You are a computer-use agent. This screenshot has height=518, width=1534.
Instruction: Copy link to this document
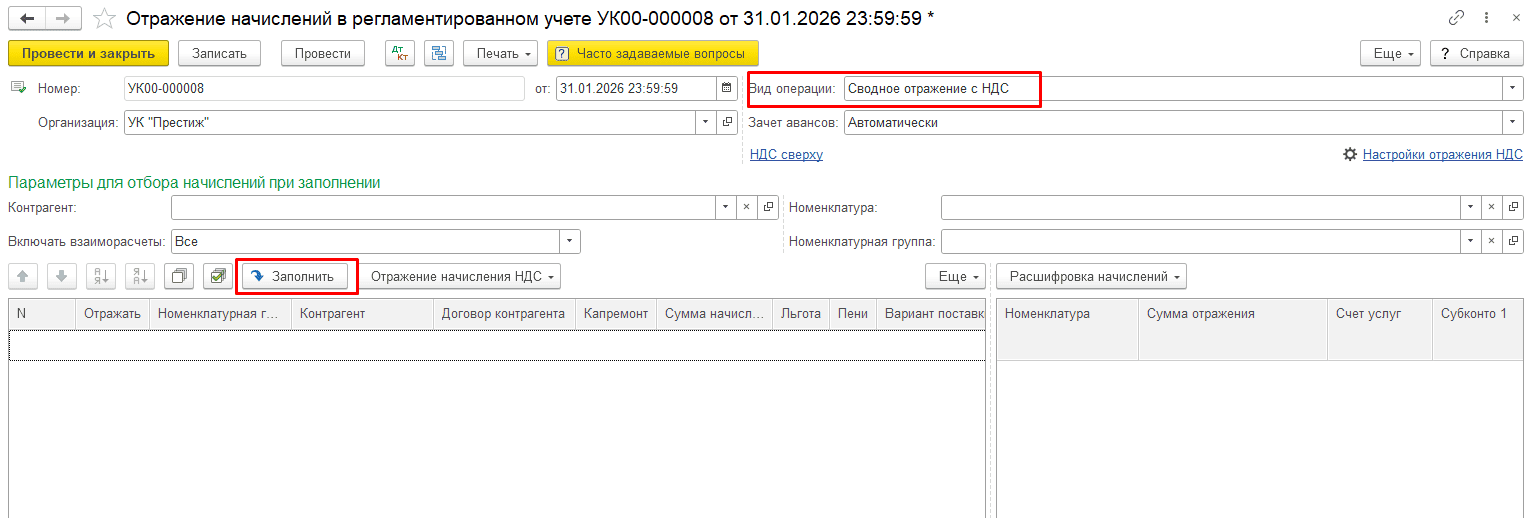(x=1455, y=19)
